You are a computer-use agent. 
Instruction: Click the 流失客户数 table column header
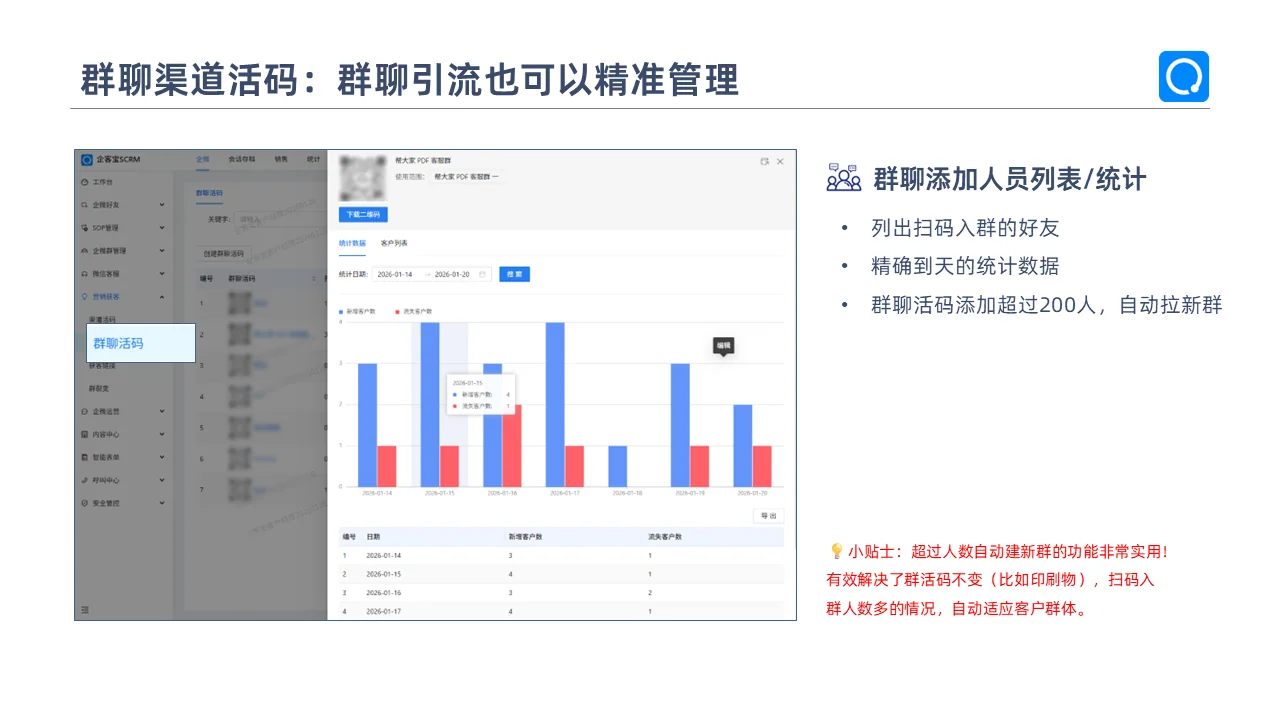[665, 537]
